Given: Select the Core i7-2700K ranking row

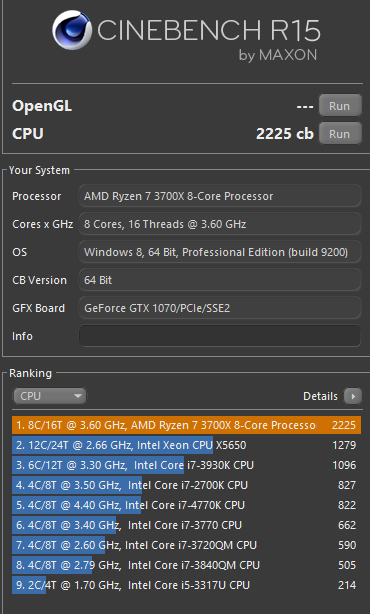Looking at the screenshot, I should click(186, 485).
